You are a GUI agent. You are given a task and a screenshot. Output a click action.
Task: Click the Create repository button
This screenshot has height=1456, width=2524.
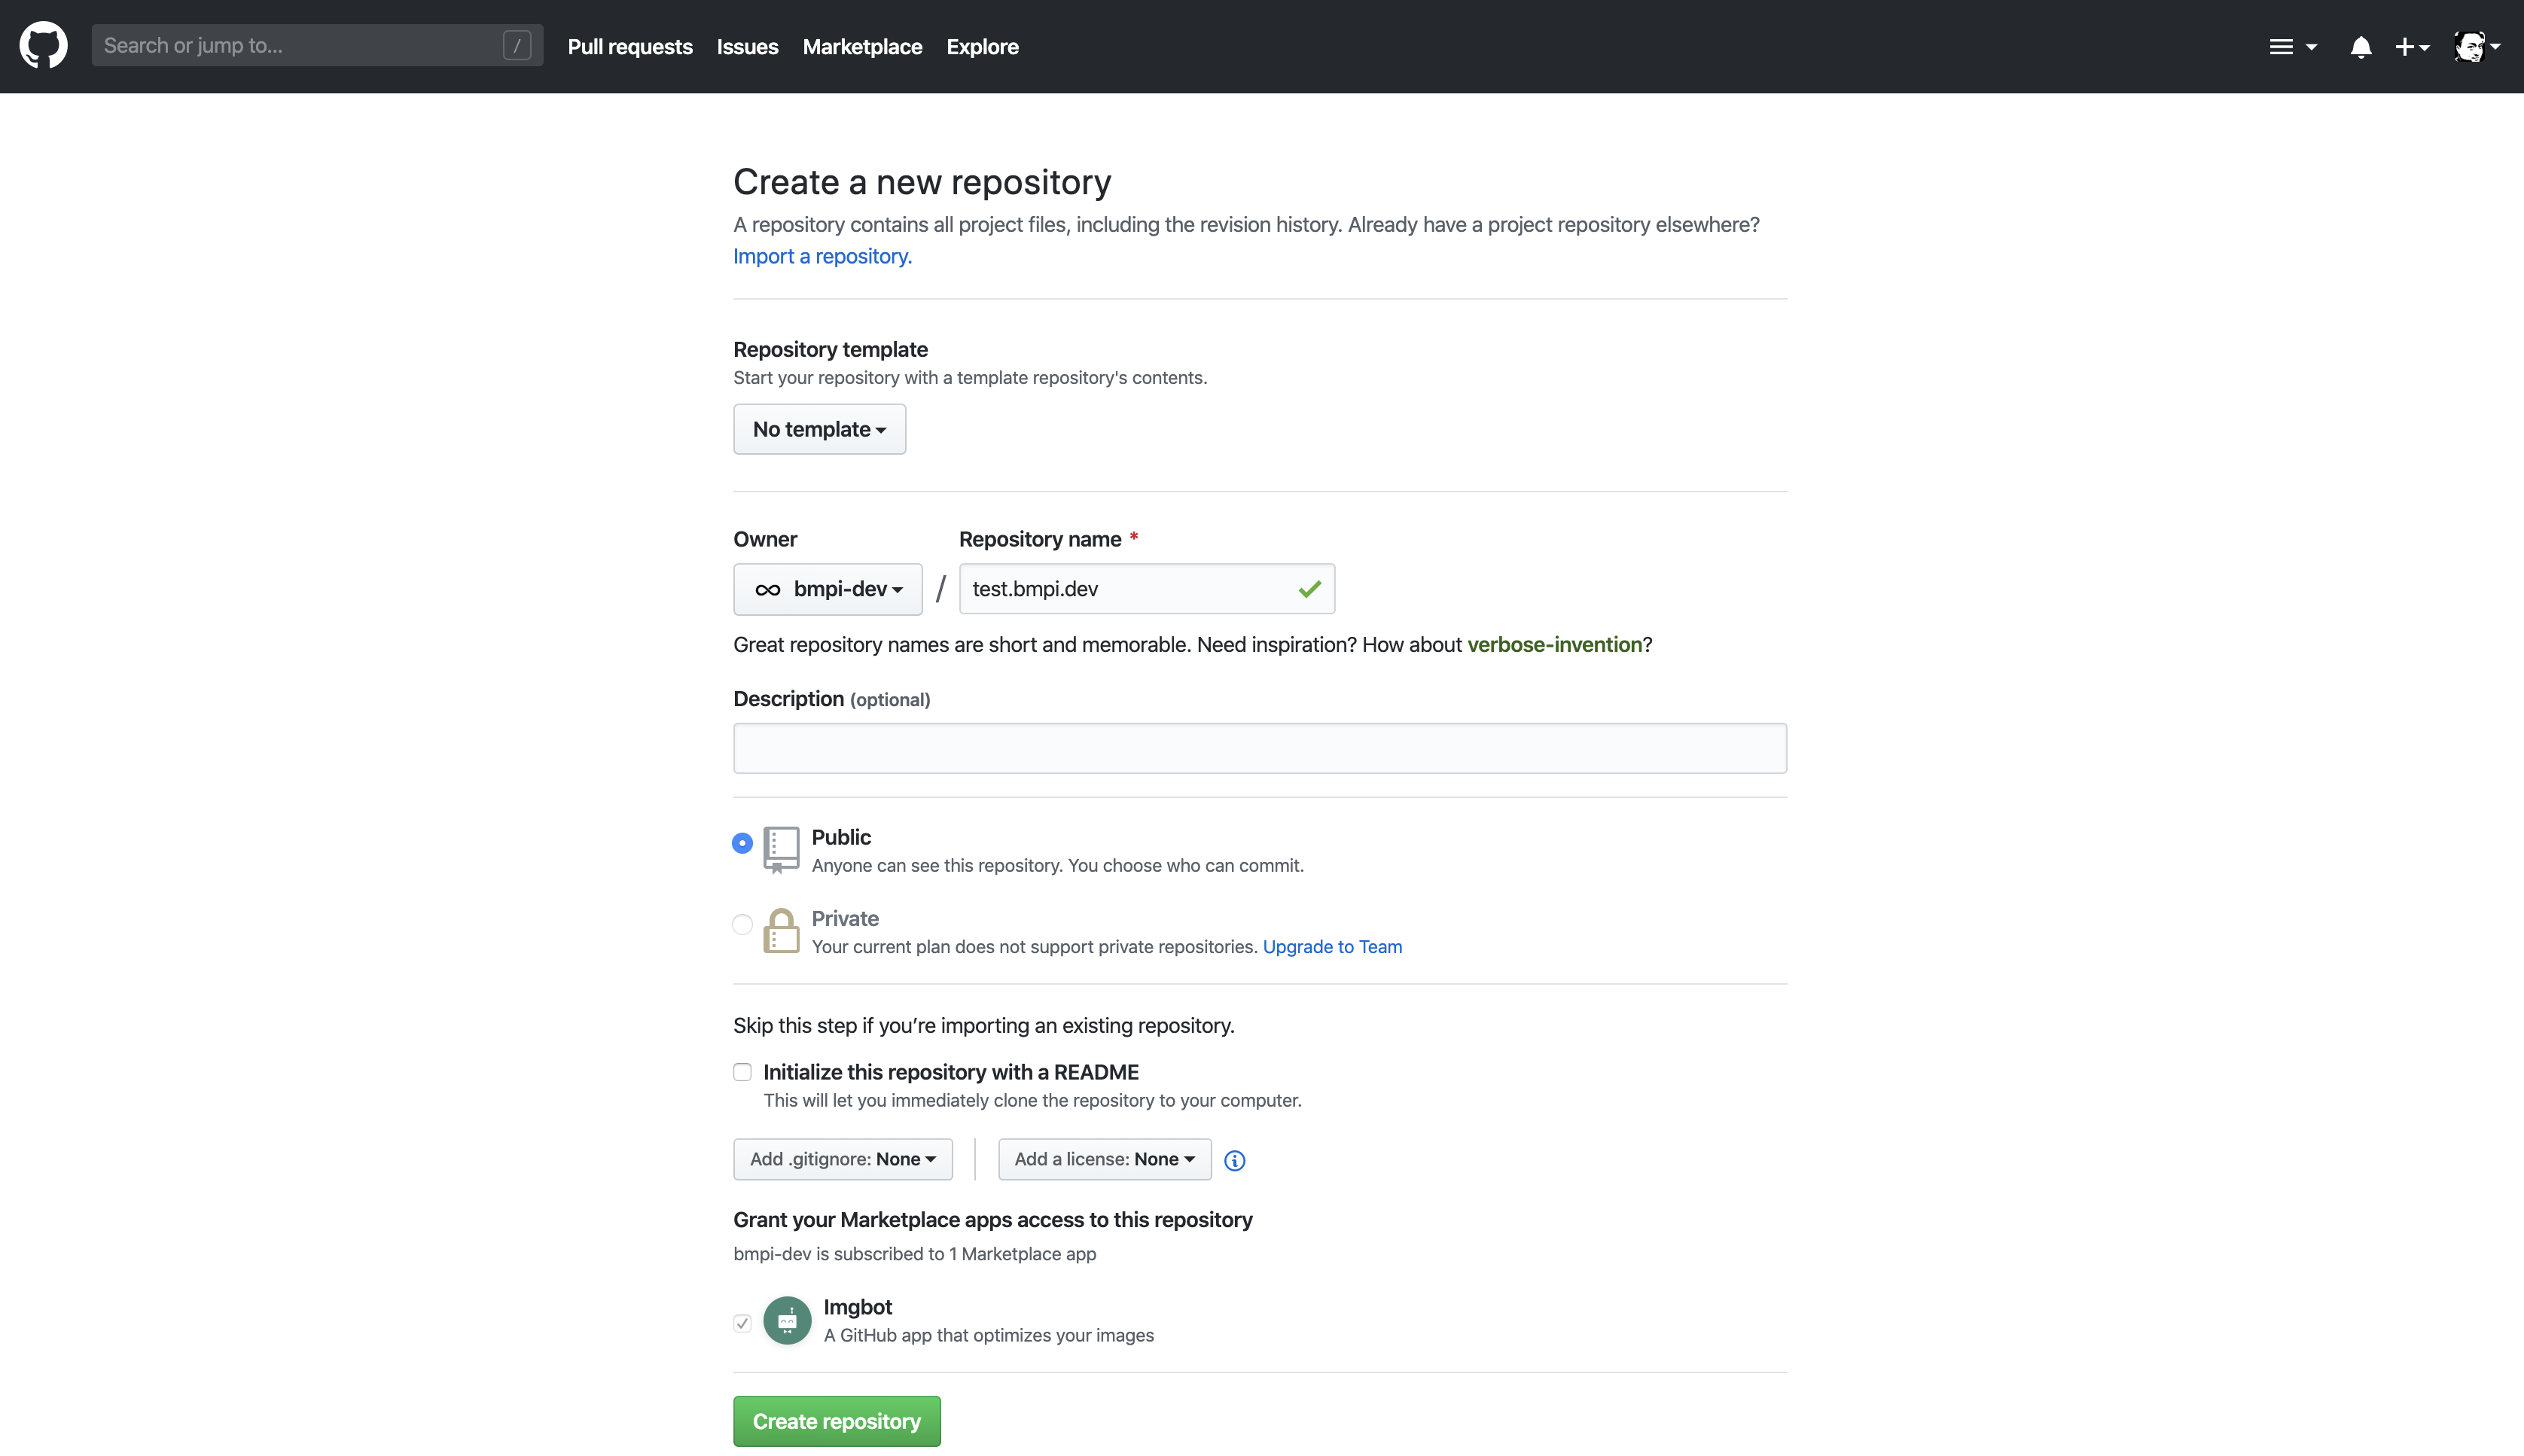836,1421
